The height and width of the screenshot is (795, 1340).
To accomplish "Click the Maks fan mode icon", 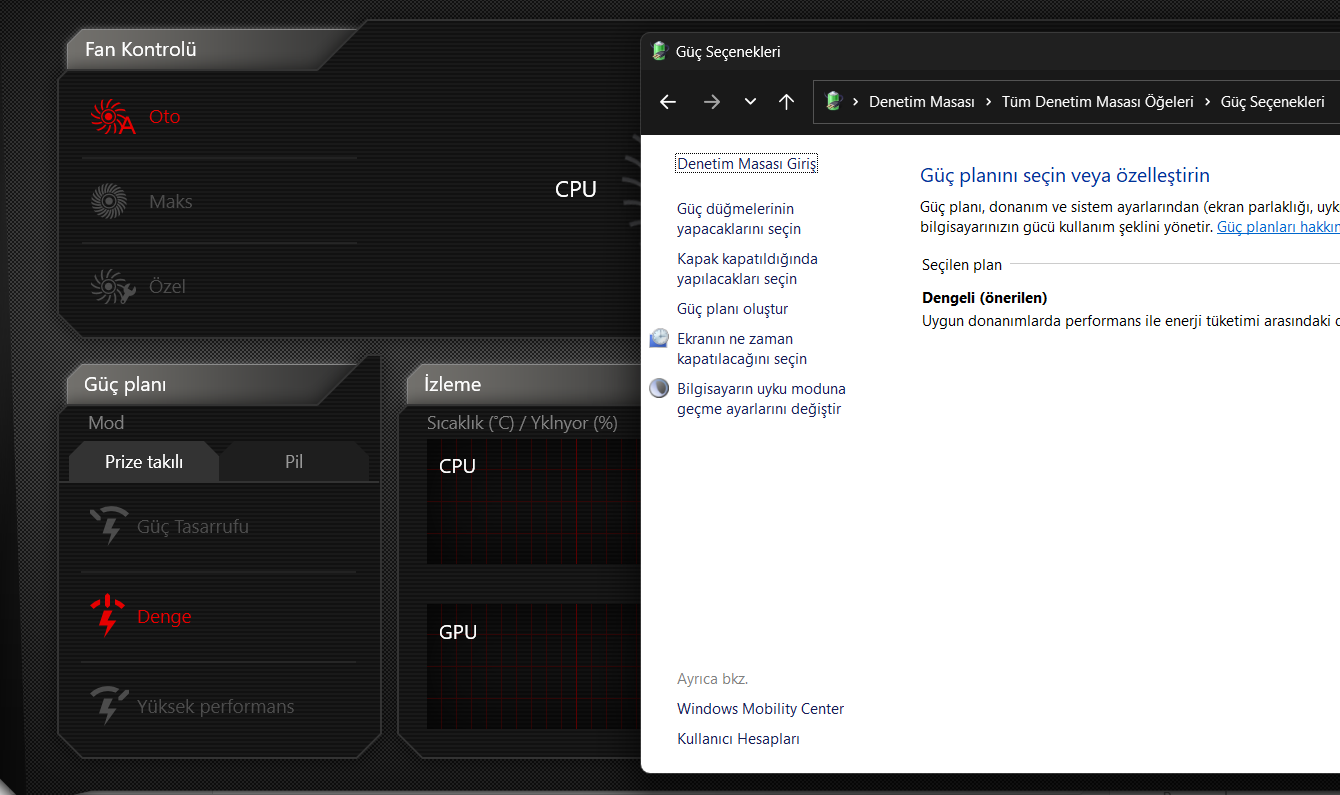I will pyautogui.click(x=108, y=202).
